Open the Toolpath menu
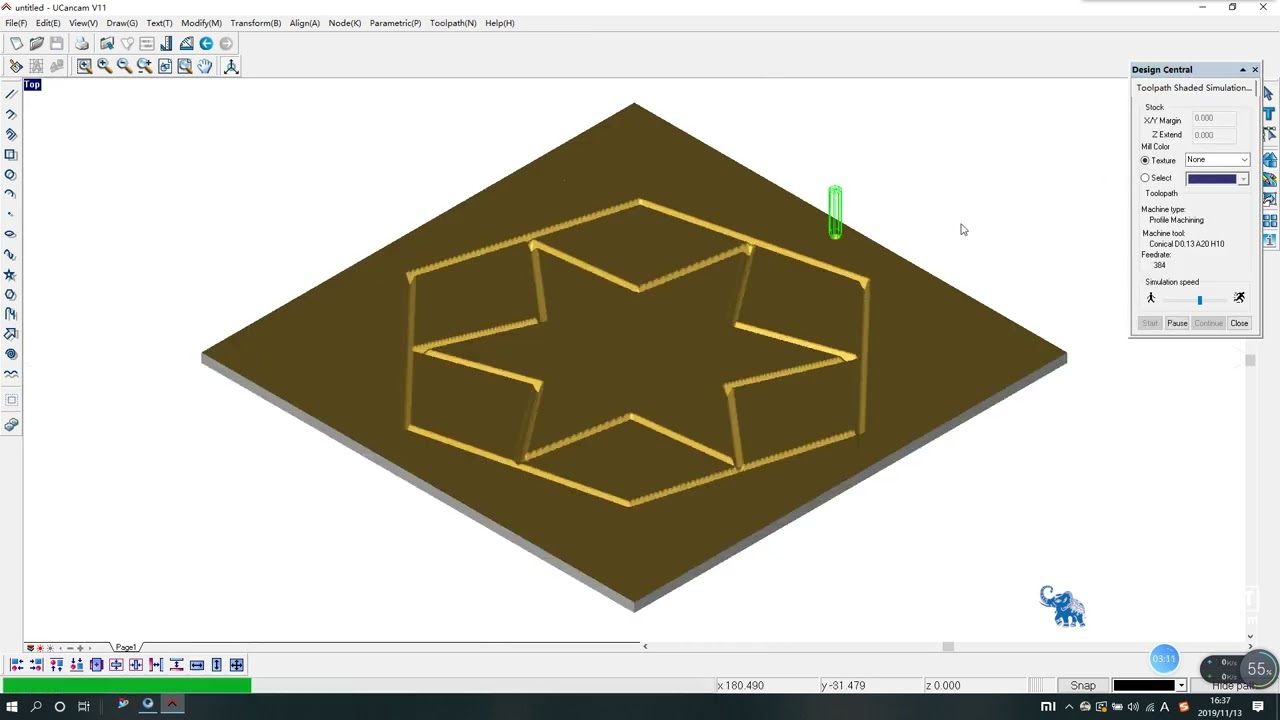This screenshot has width=1280, height=720. [453, 23]
